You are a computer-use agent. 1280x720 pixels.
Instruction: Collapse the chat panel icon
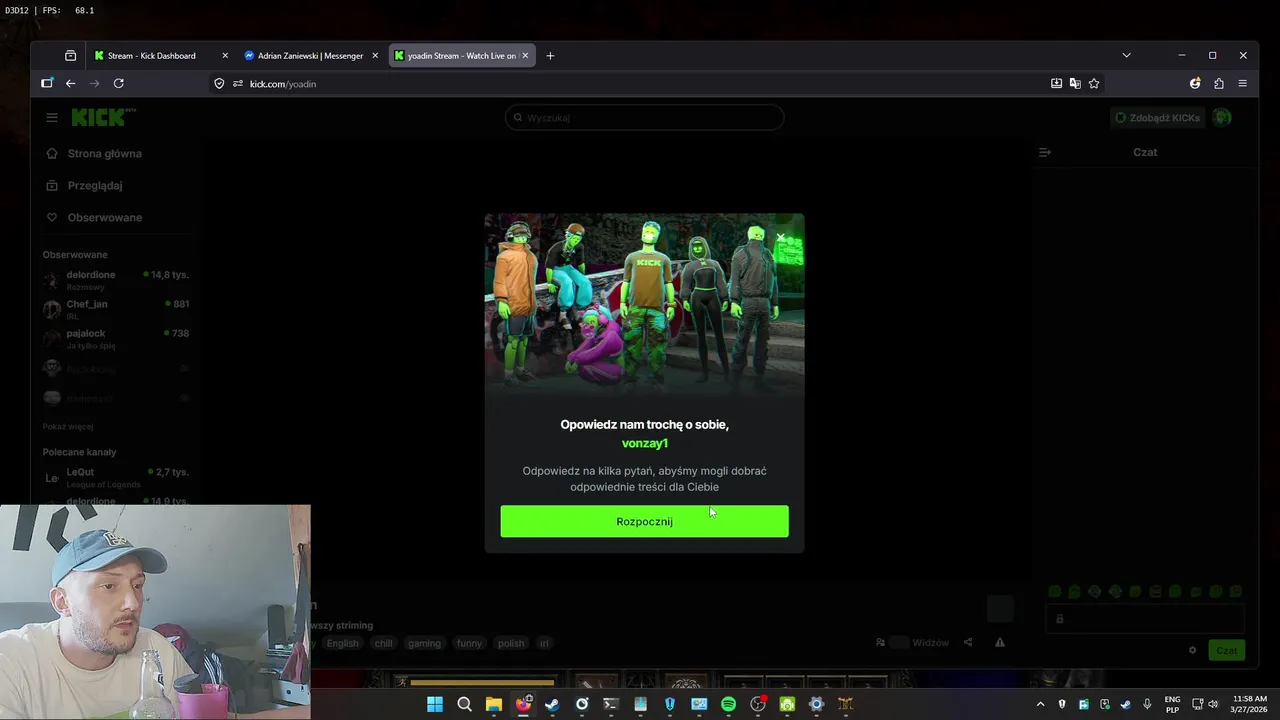(x=1044, y=153)
